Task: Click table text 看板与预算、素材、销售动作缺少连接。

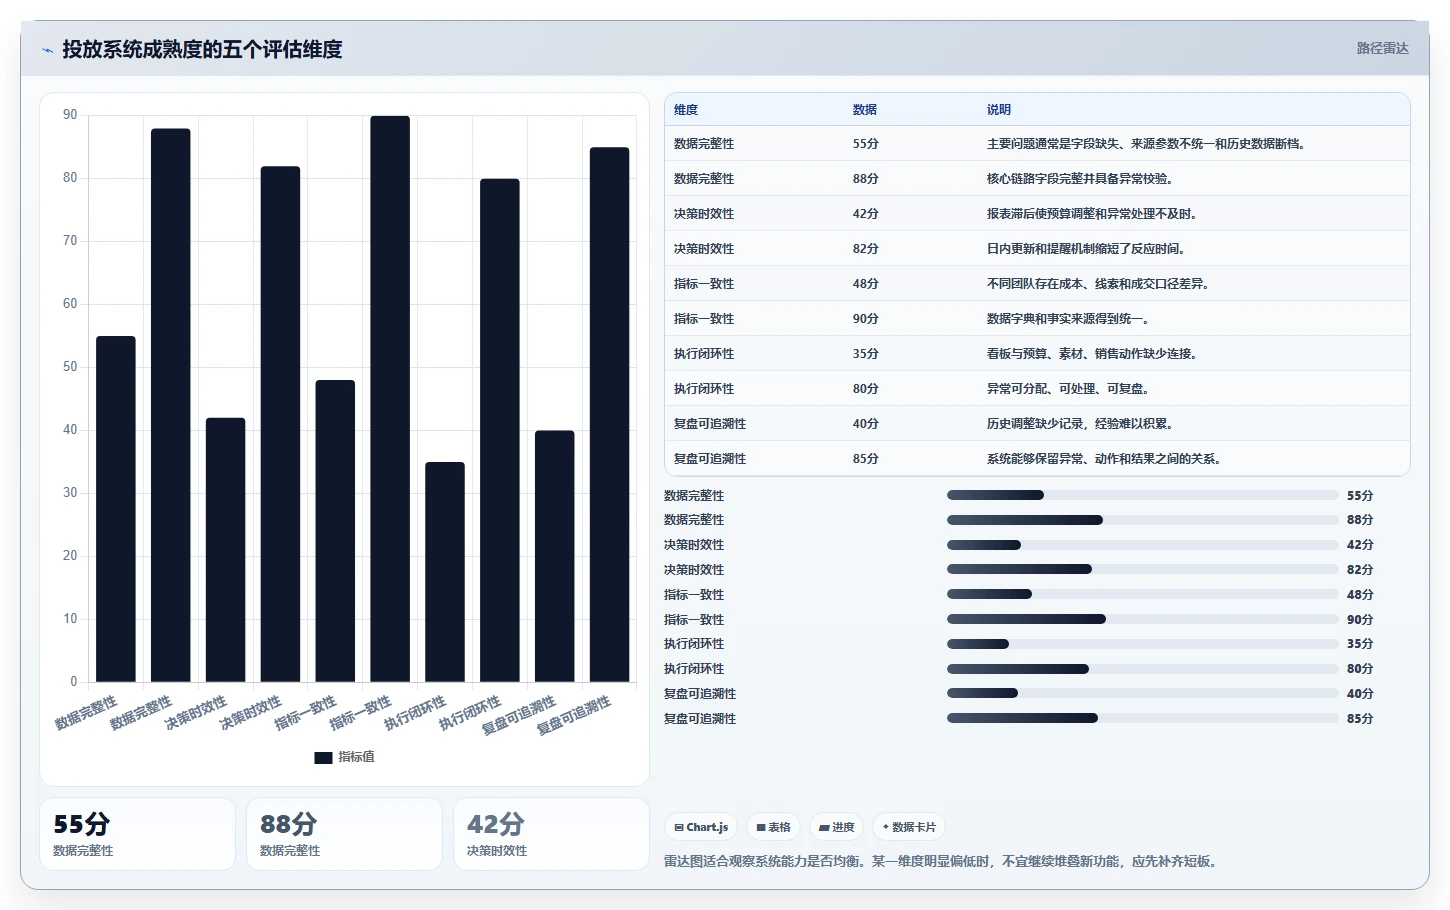Action: pos(1092,354)
